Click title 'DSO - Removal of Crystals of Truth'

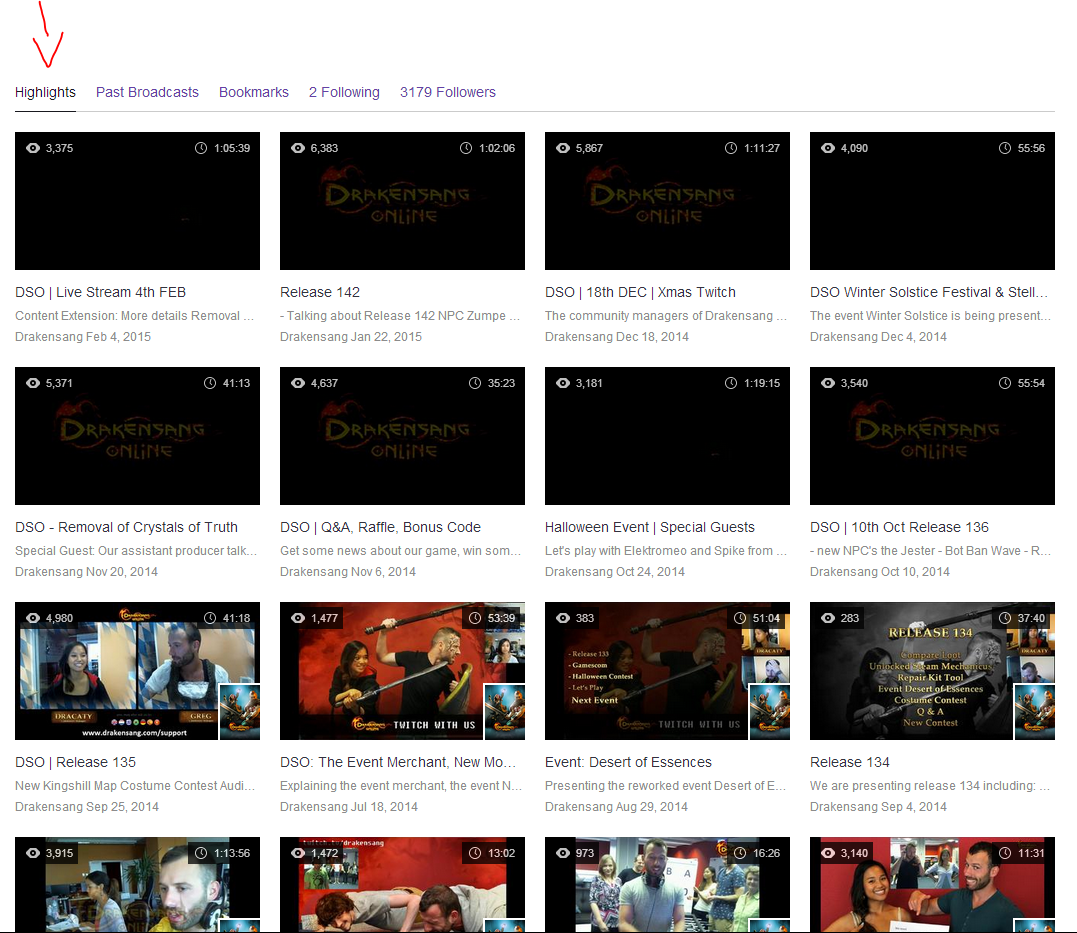126,527
